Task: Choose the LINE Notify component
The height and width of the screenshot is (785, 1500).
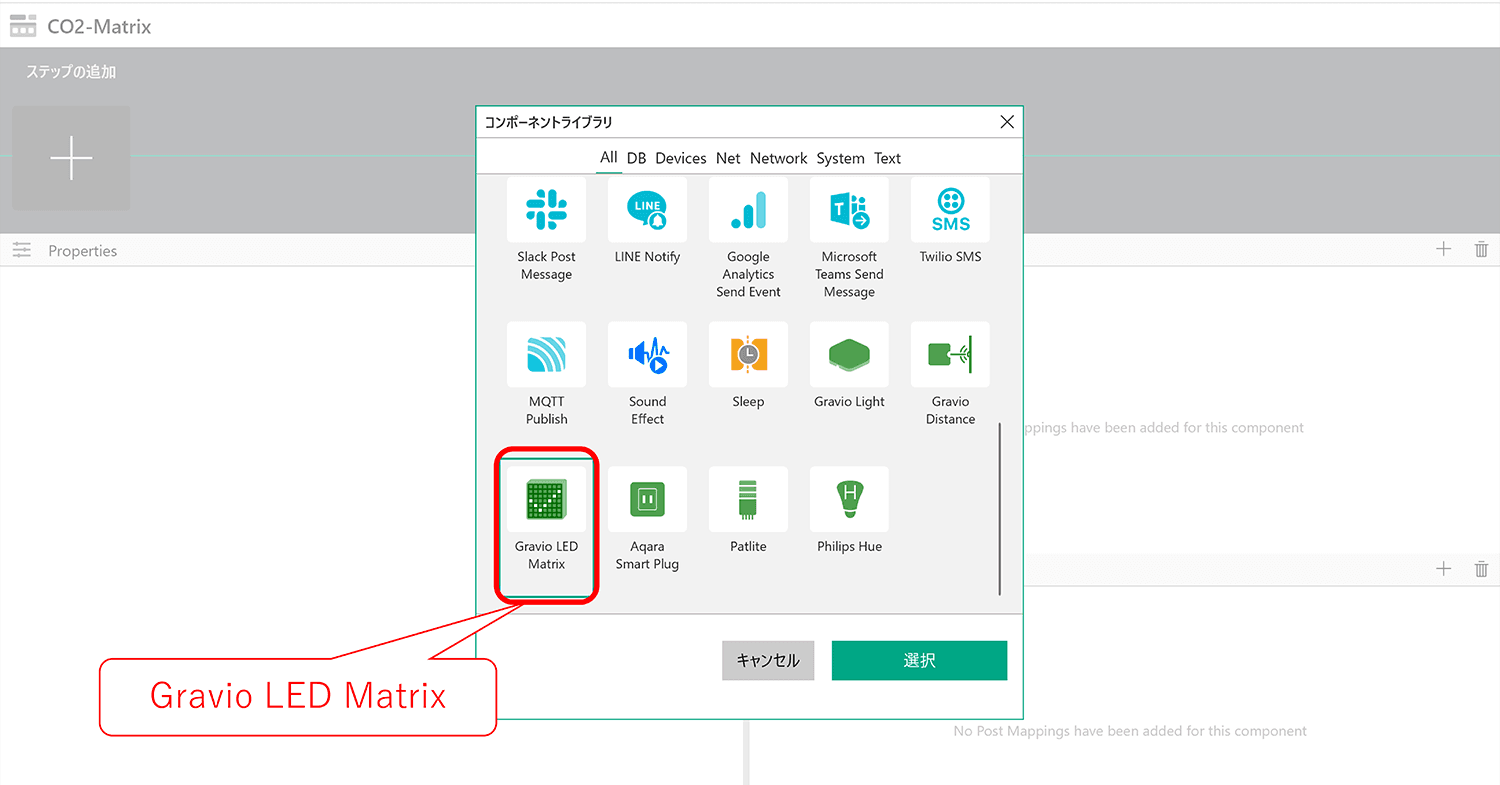Action: [x=647, y=223]
